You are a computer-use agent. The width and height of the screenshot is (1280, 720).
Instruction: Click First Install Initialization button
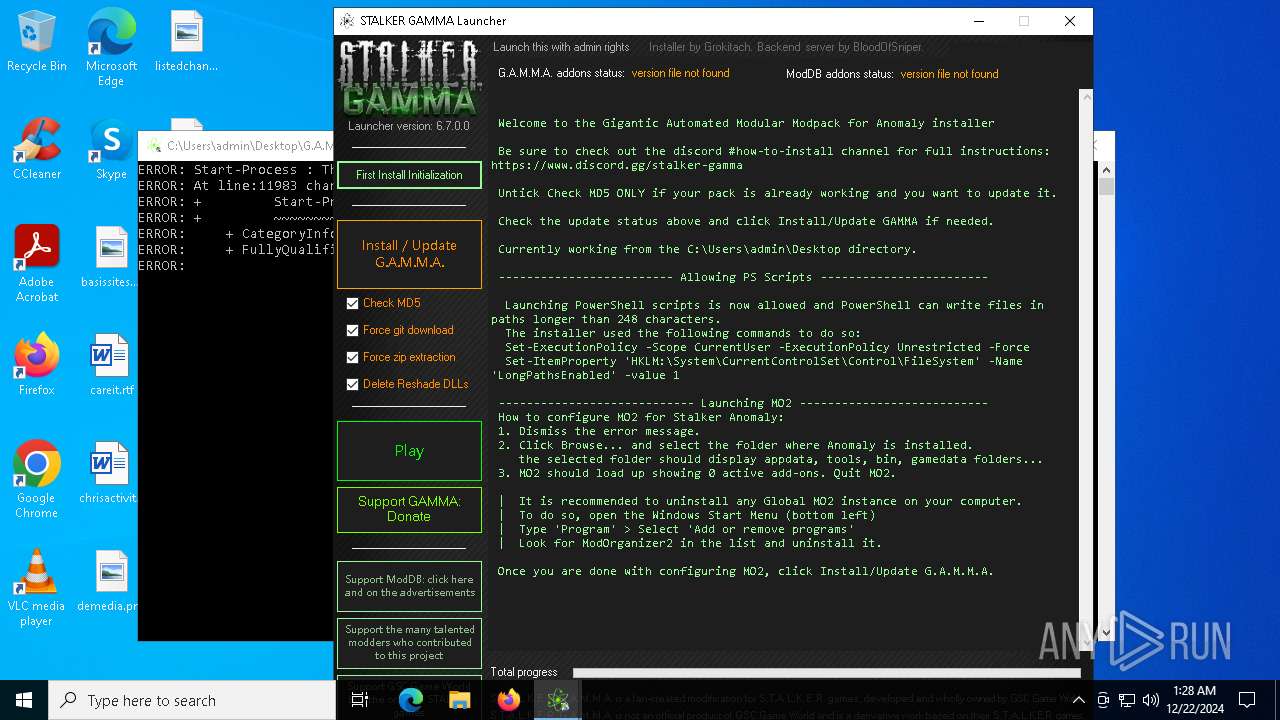click(x=409, y=175)
